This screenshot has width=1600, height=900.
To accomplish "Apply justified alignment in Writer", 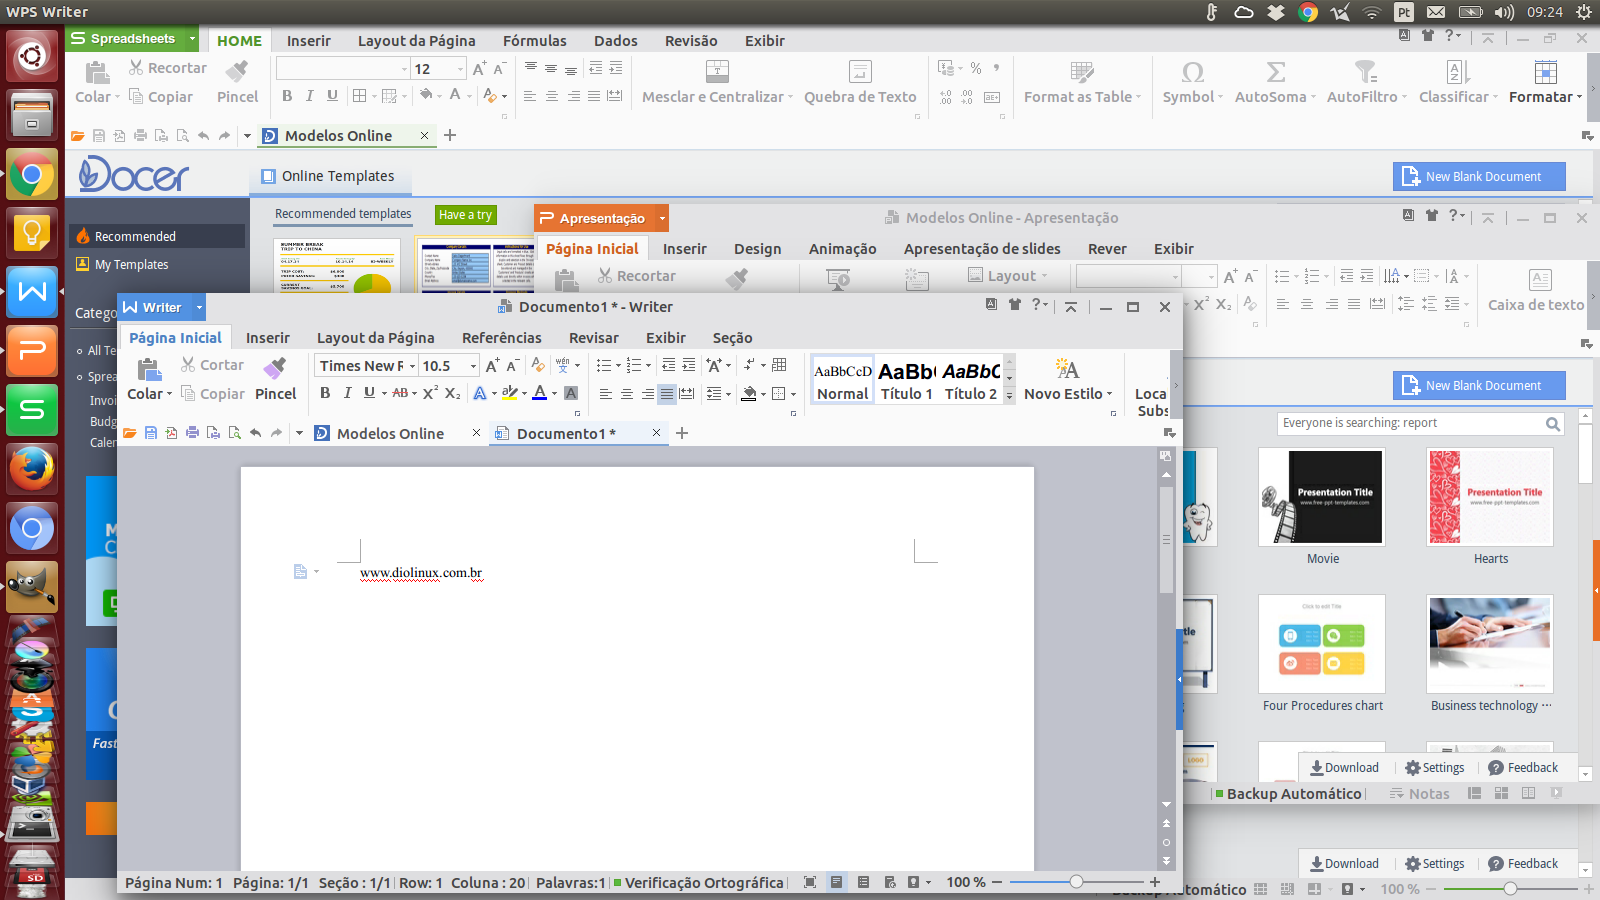I will [667, 394].
